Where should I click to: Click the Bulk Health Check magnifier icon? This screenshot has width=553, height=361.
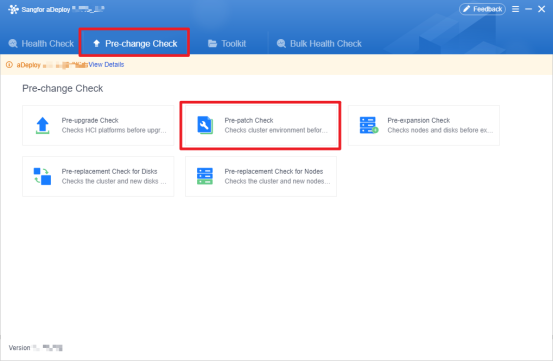[281, 44]
